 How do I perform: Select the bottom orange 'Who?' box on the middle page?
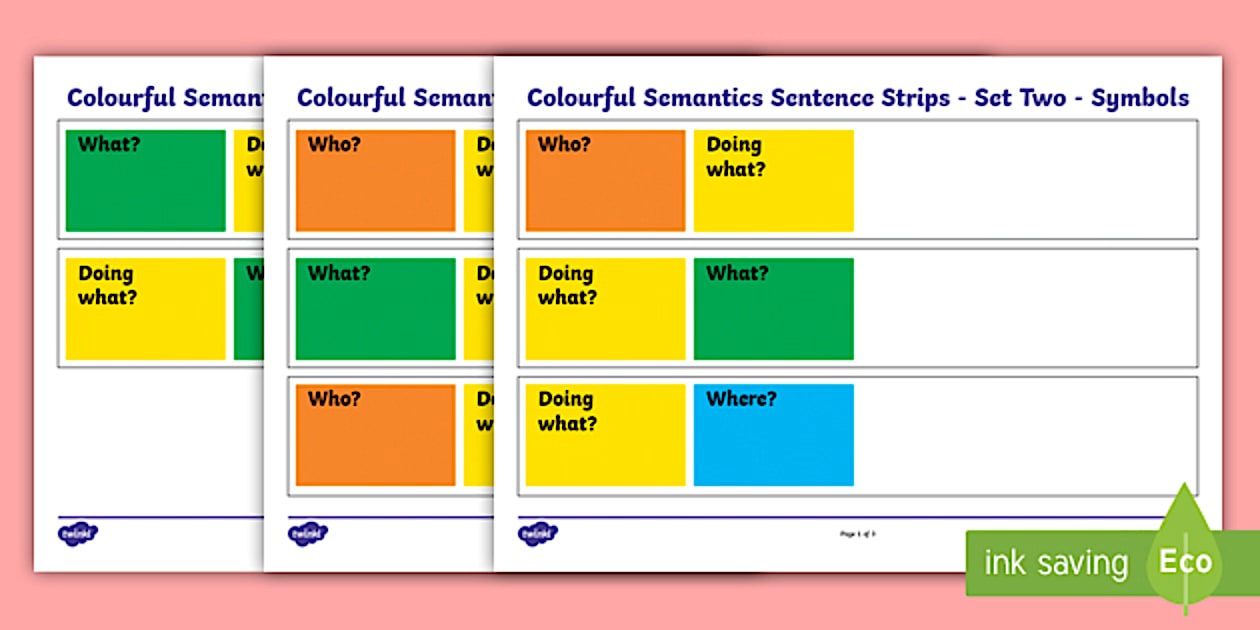[x=375, y=435]
